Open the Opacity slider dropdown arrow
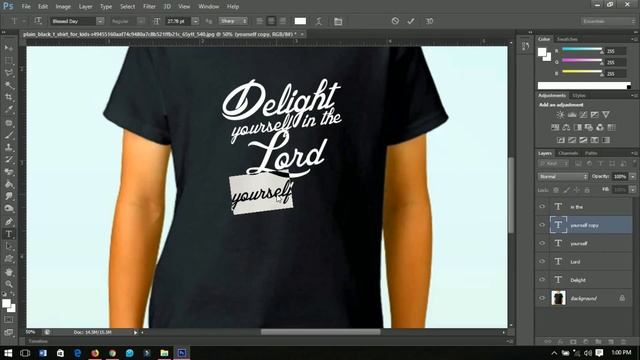 pos(633,176)
